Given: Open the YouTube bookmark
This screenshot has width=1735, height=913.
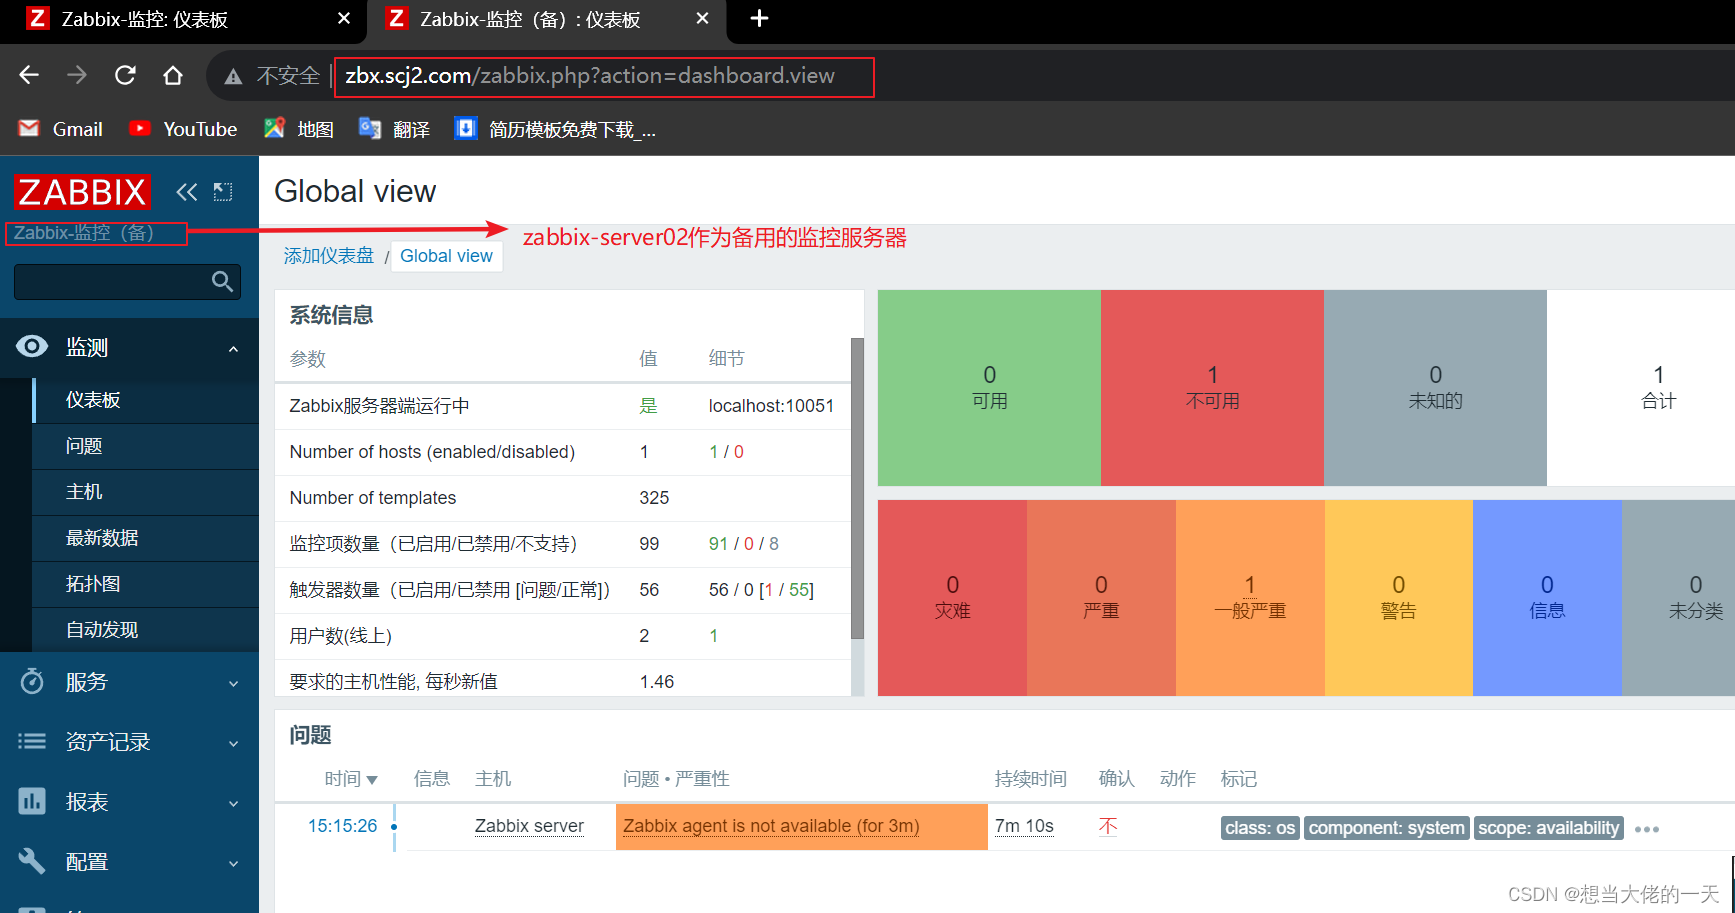Looking at the screenshot, I should pos(184,129).
